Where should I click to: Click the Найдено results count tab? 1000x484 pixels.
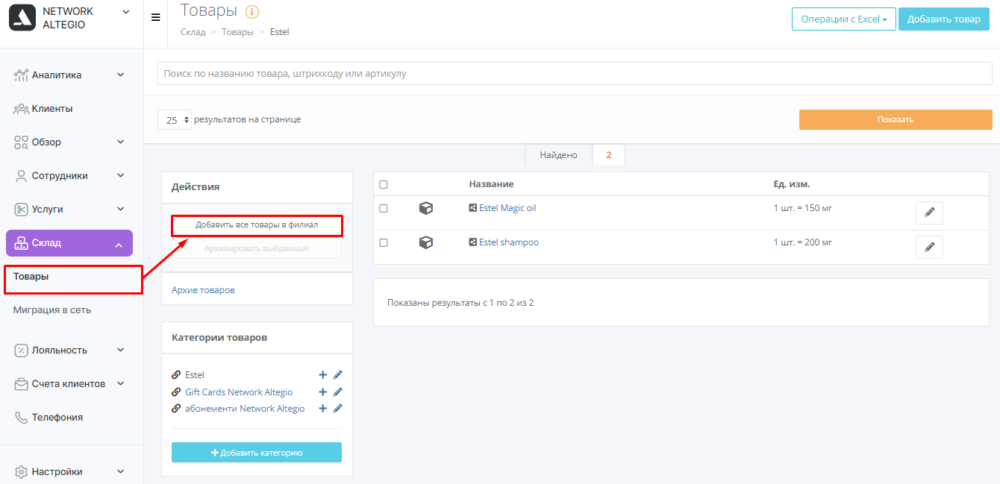(575, 155)
